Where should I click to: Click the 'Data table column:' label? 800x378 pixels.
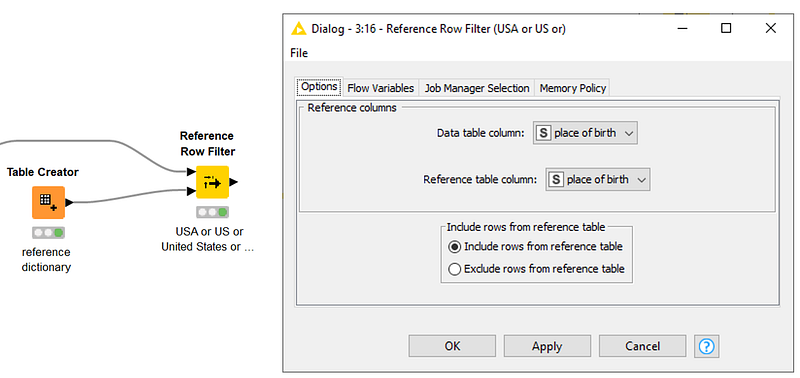click(481, 133)
